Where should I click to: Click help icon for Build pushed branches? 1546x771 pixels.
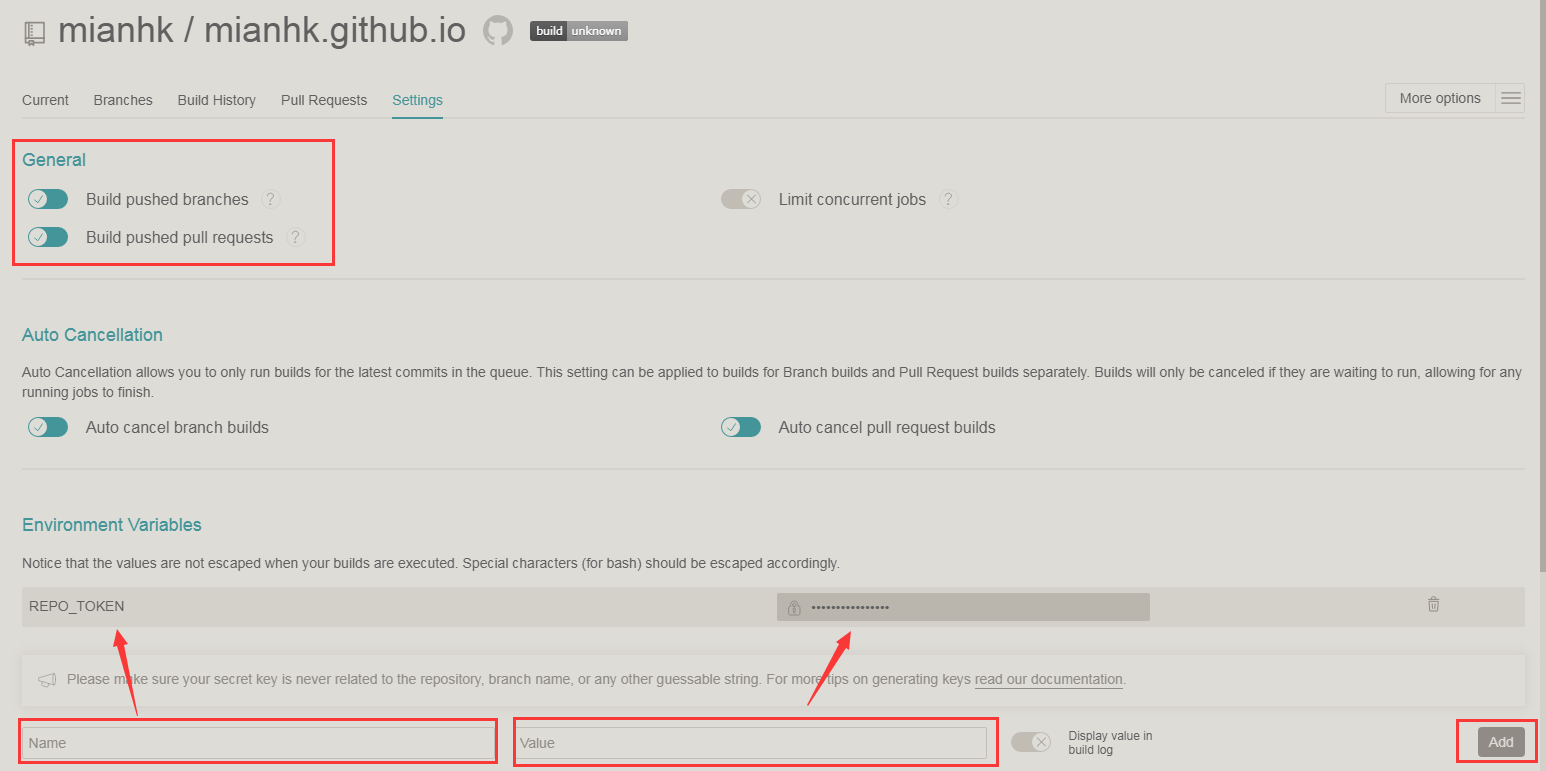271,199
